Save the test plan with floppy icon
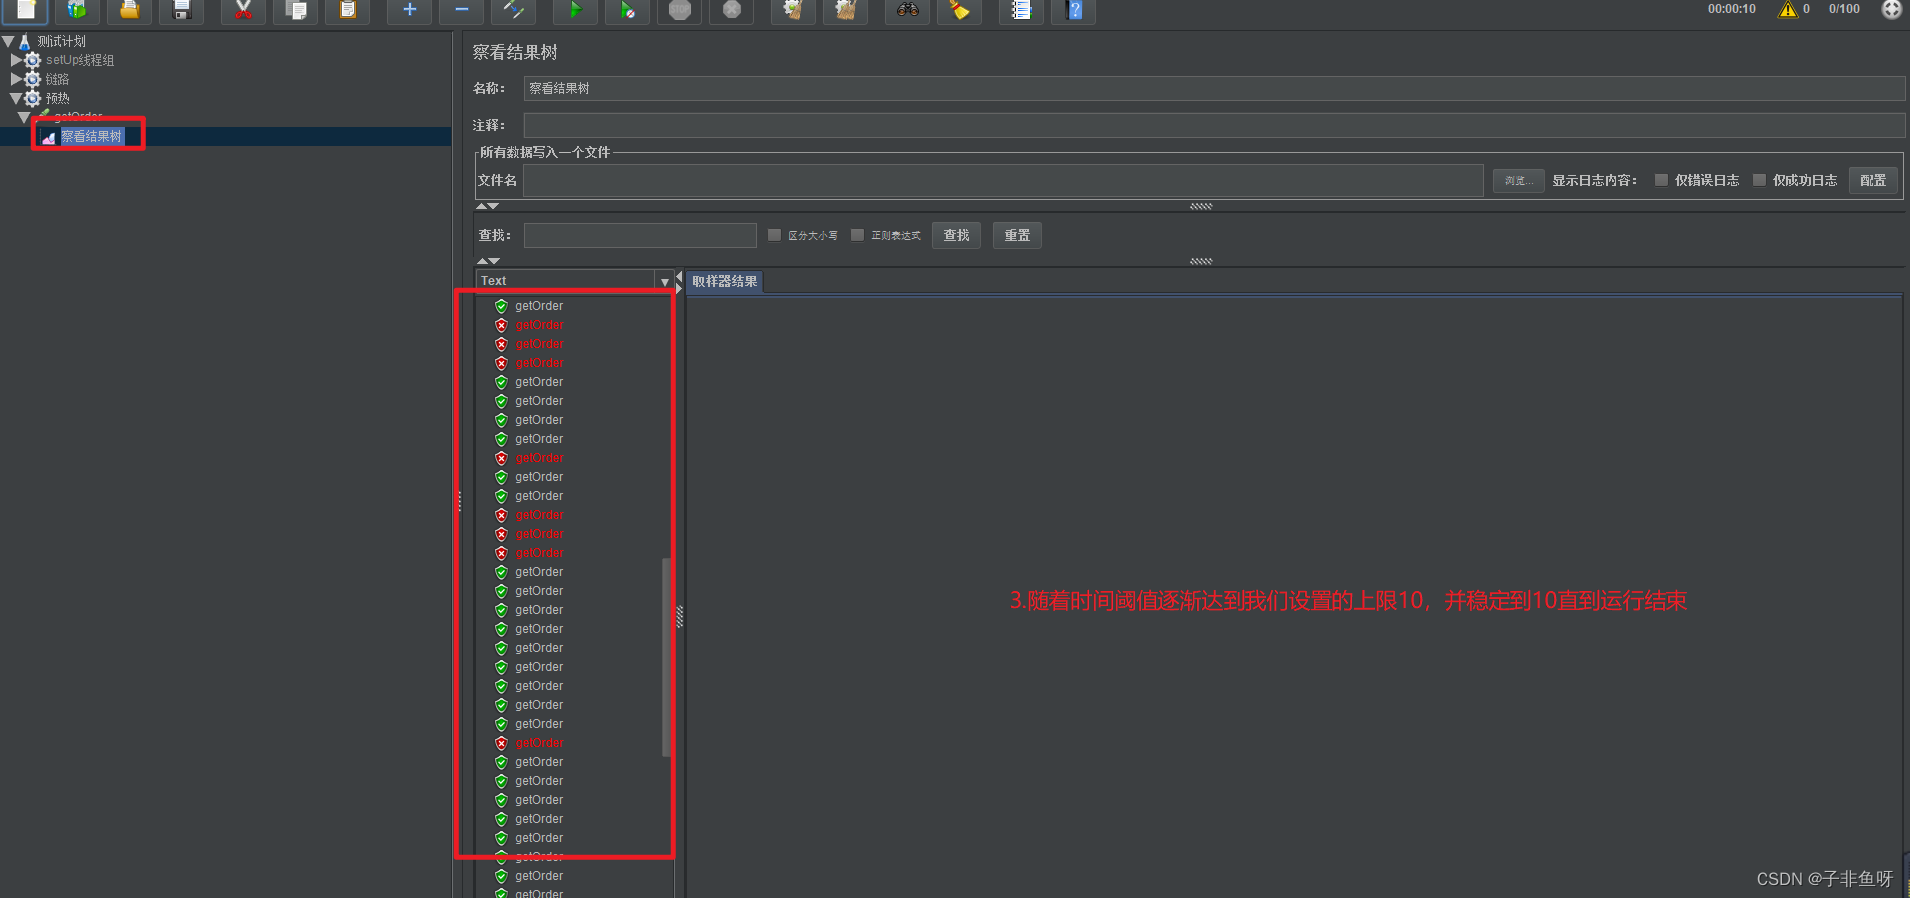 point(182,10)
